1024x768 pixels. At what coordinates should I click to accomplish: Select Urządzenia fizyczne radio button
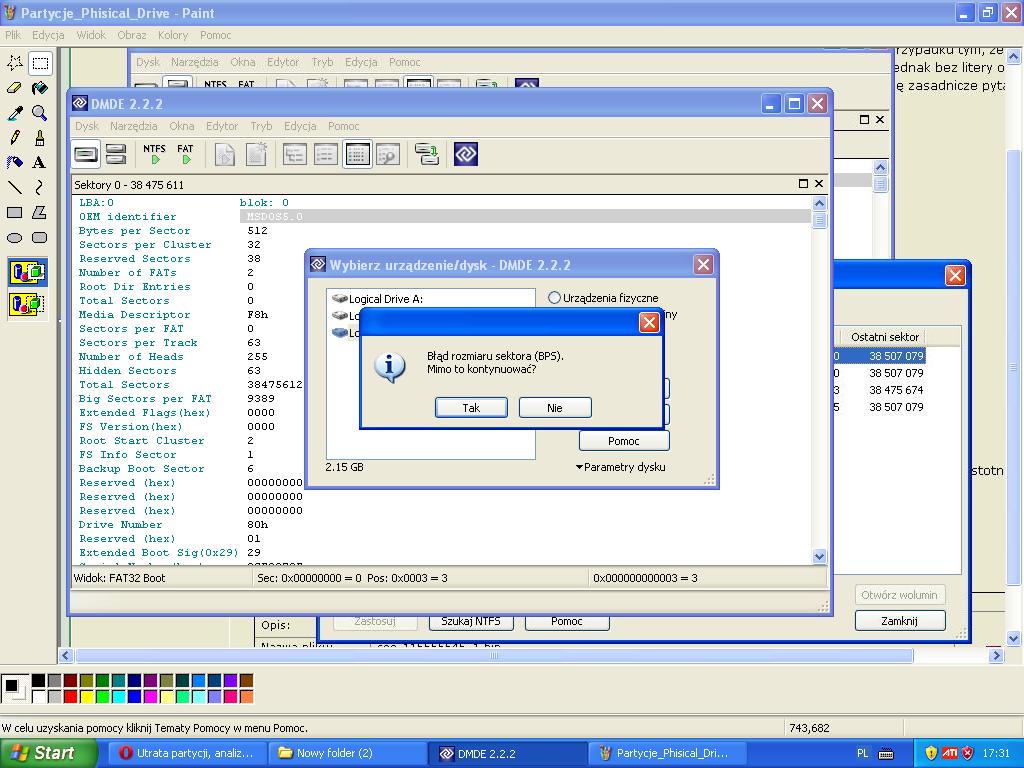554,298
